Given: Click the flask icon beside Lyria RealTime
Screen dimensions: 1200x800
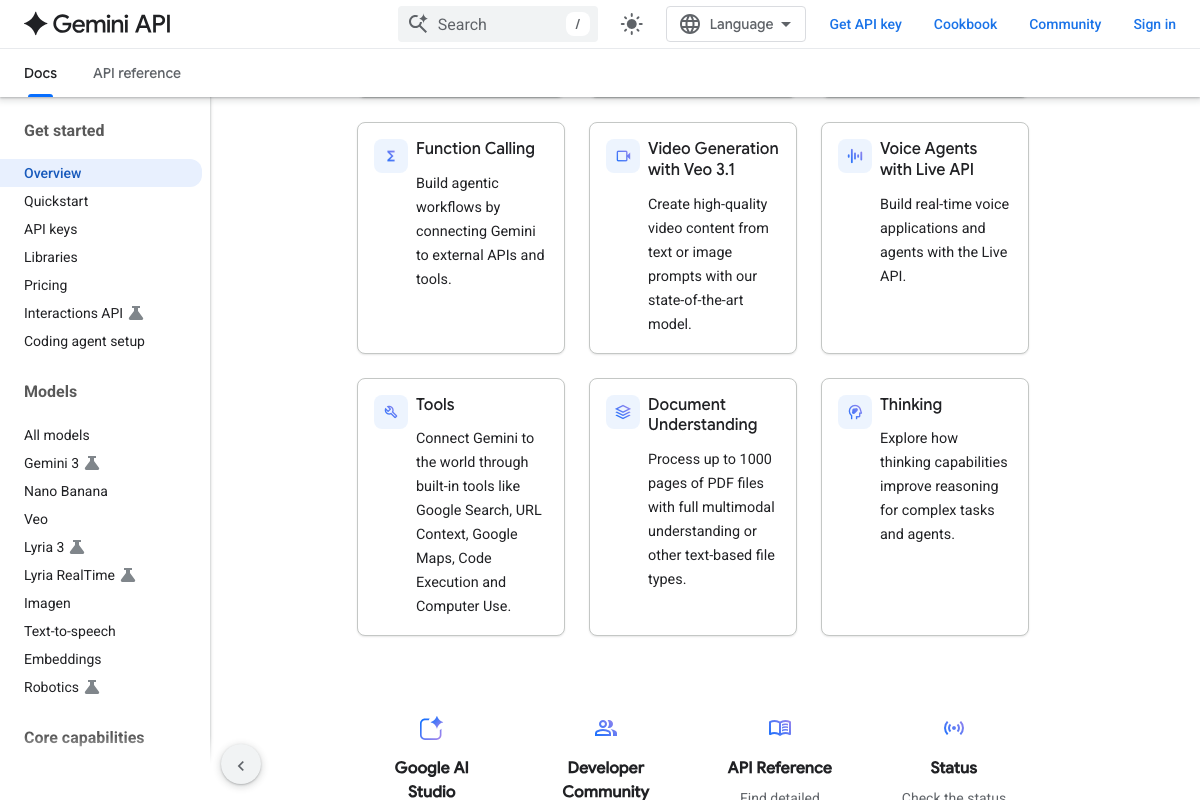Looking at the screenshot, I should [x=127, y=575].
